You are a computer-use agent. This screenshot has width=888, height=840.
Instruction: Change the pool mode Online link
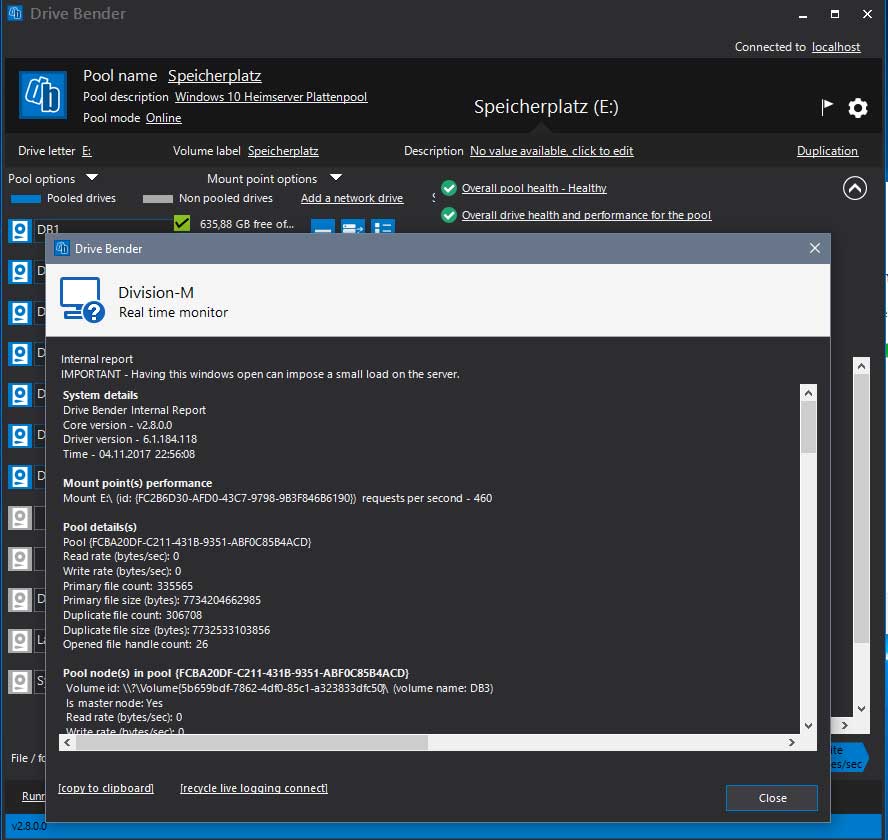tap(164, 118)
